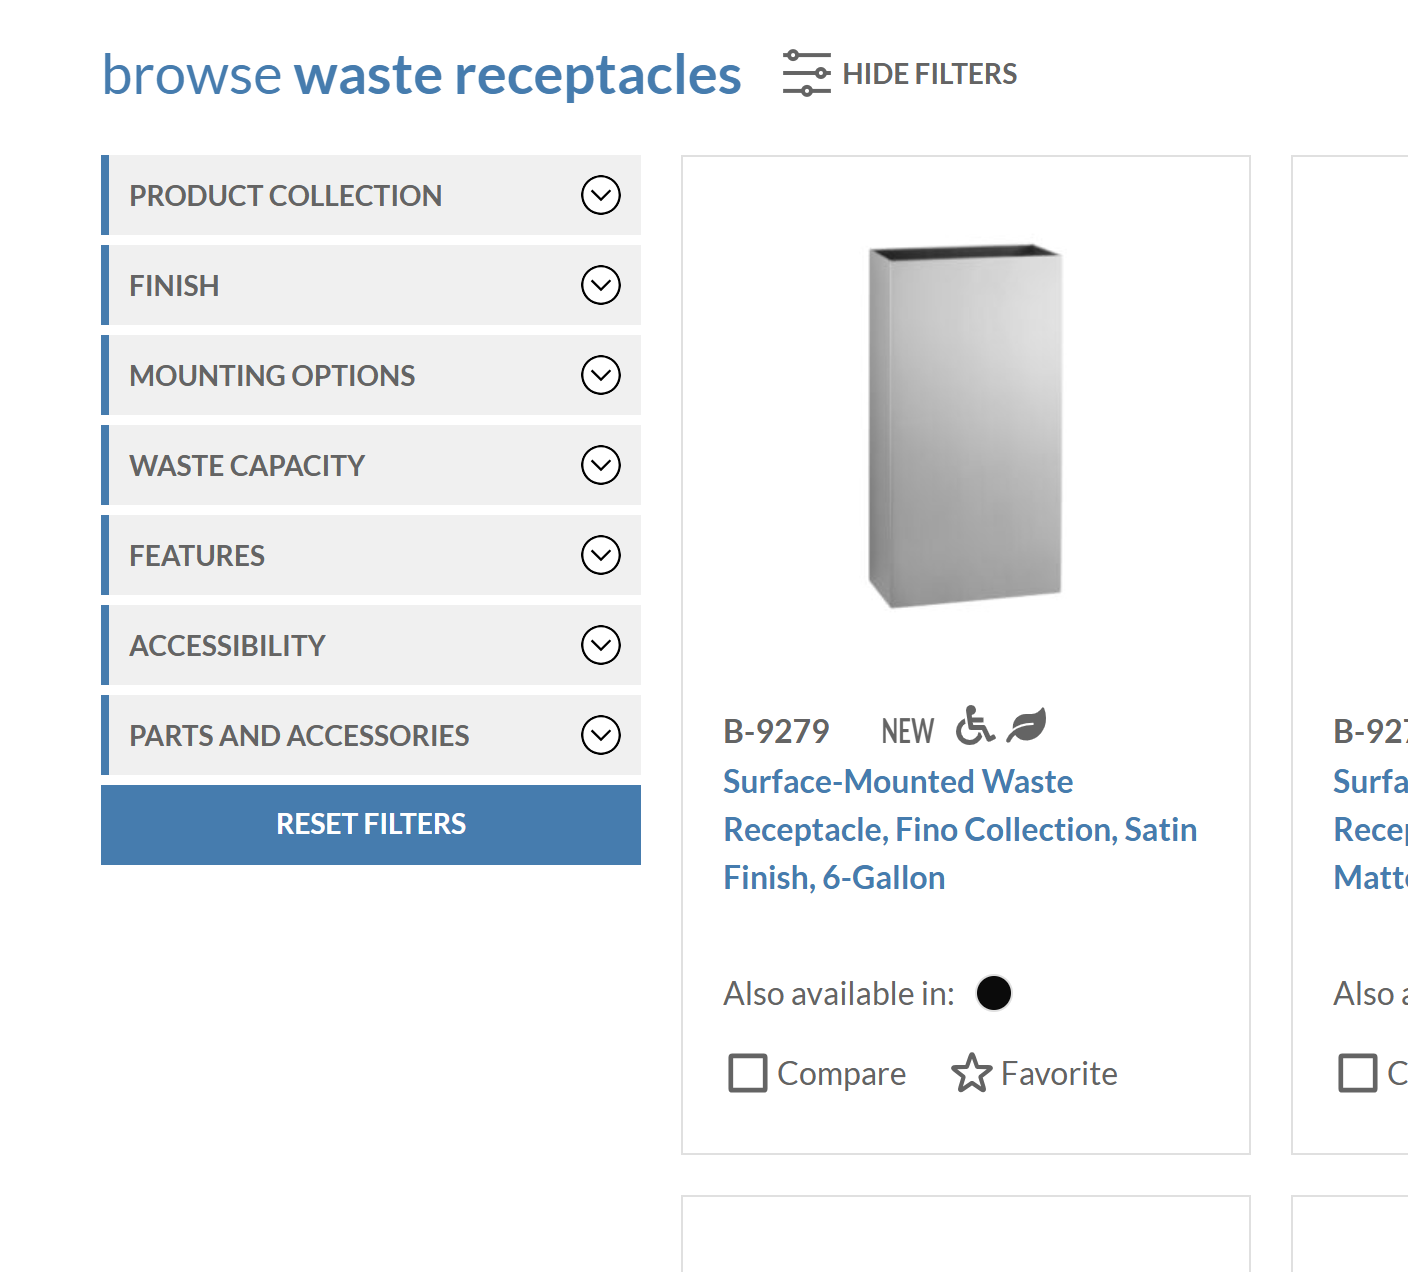Click the Features chevron circle icon

(601, 555)
